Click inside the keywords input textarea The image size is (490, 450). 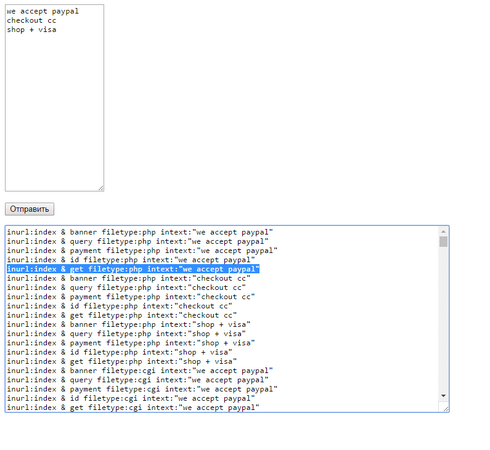coord(54,98)
